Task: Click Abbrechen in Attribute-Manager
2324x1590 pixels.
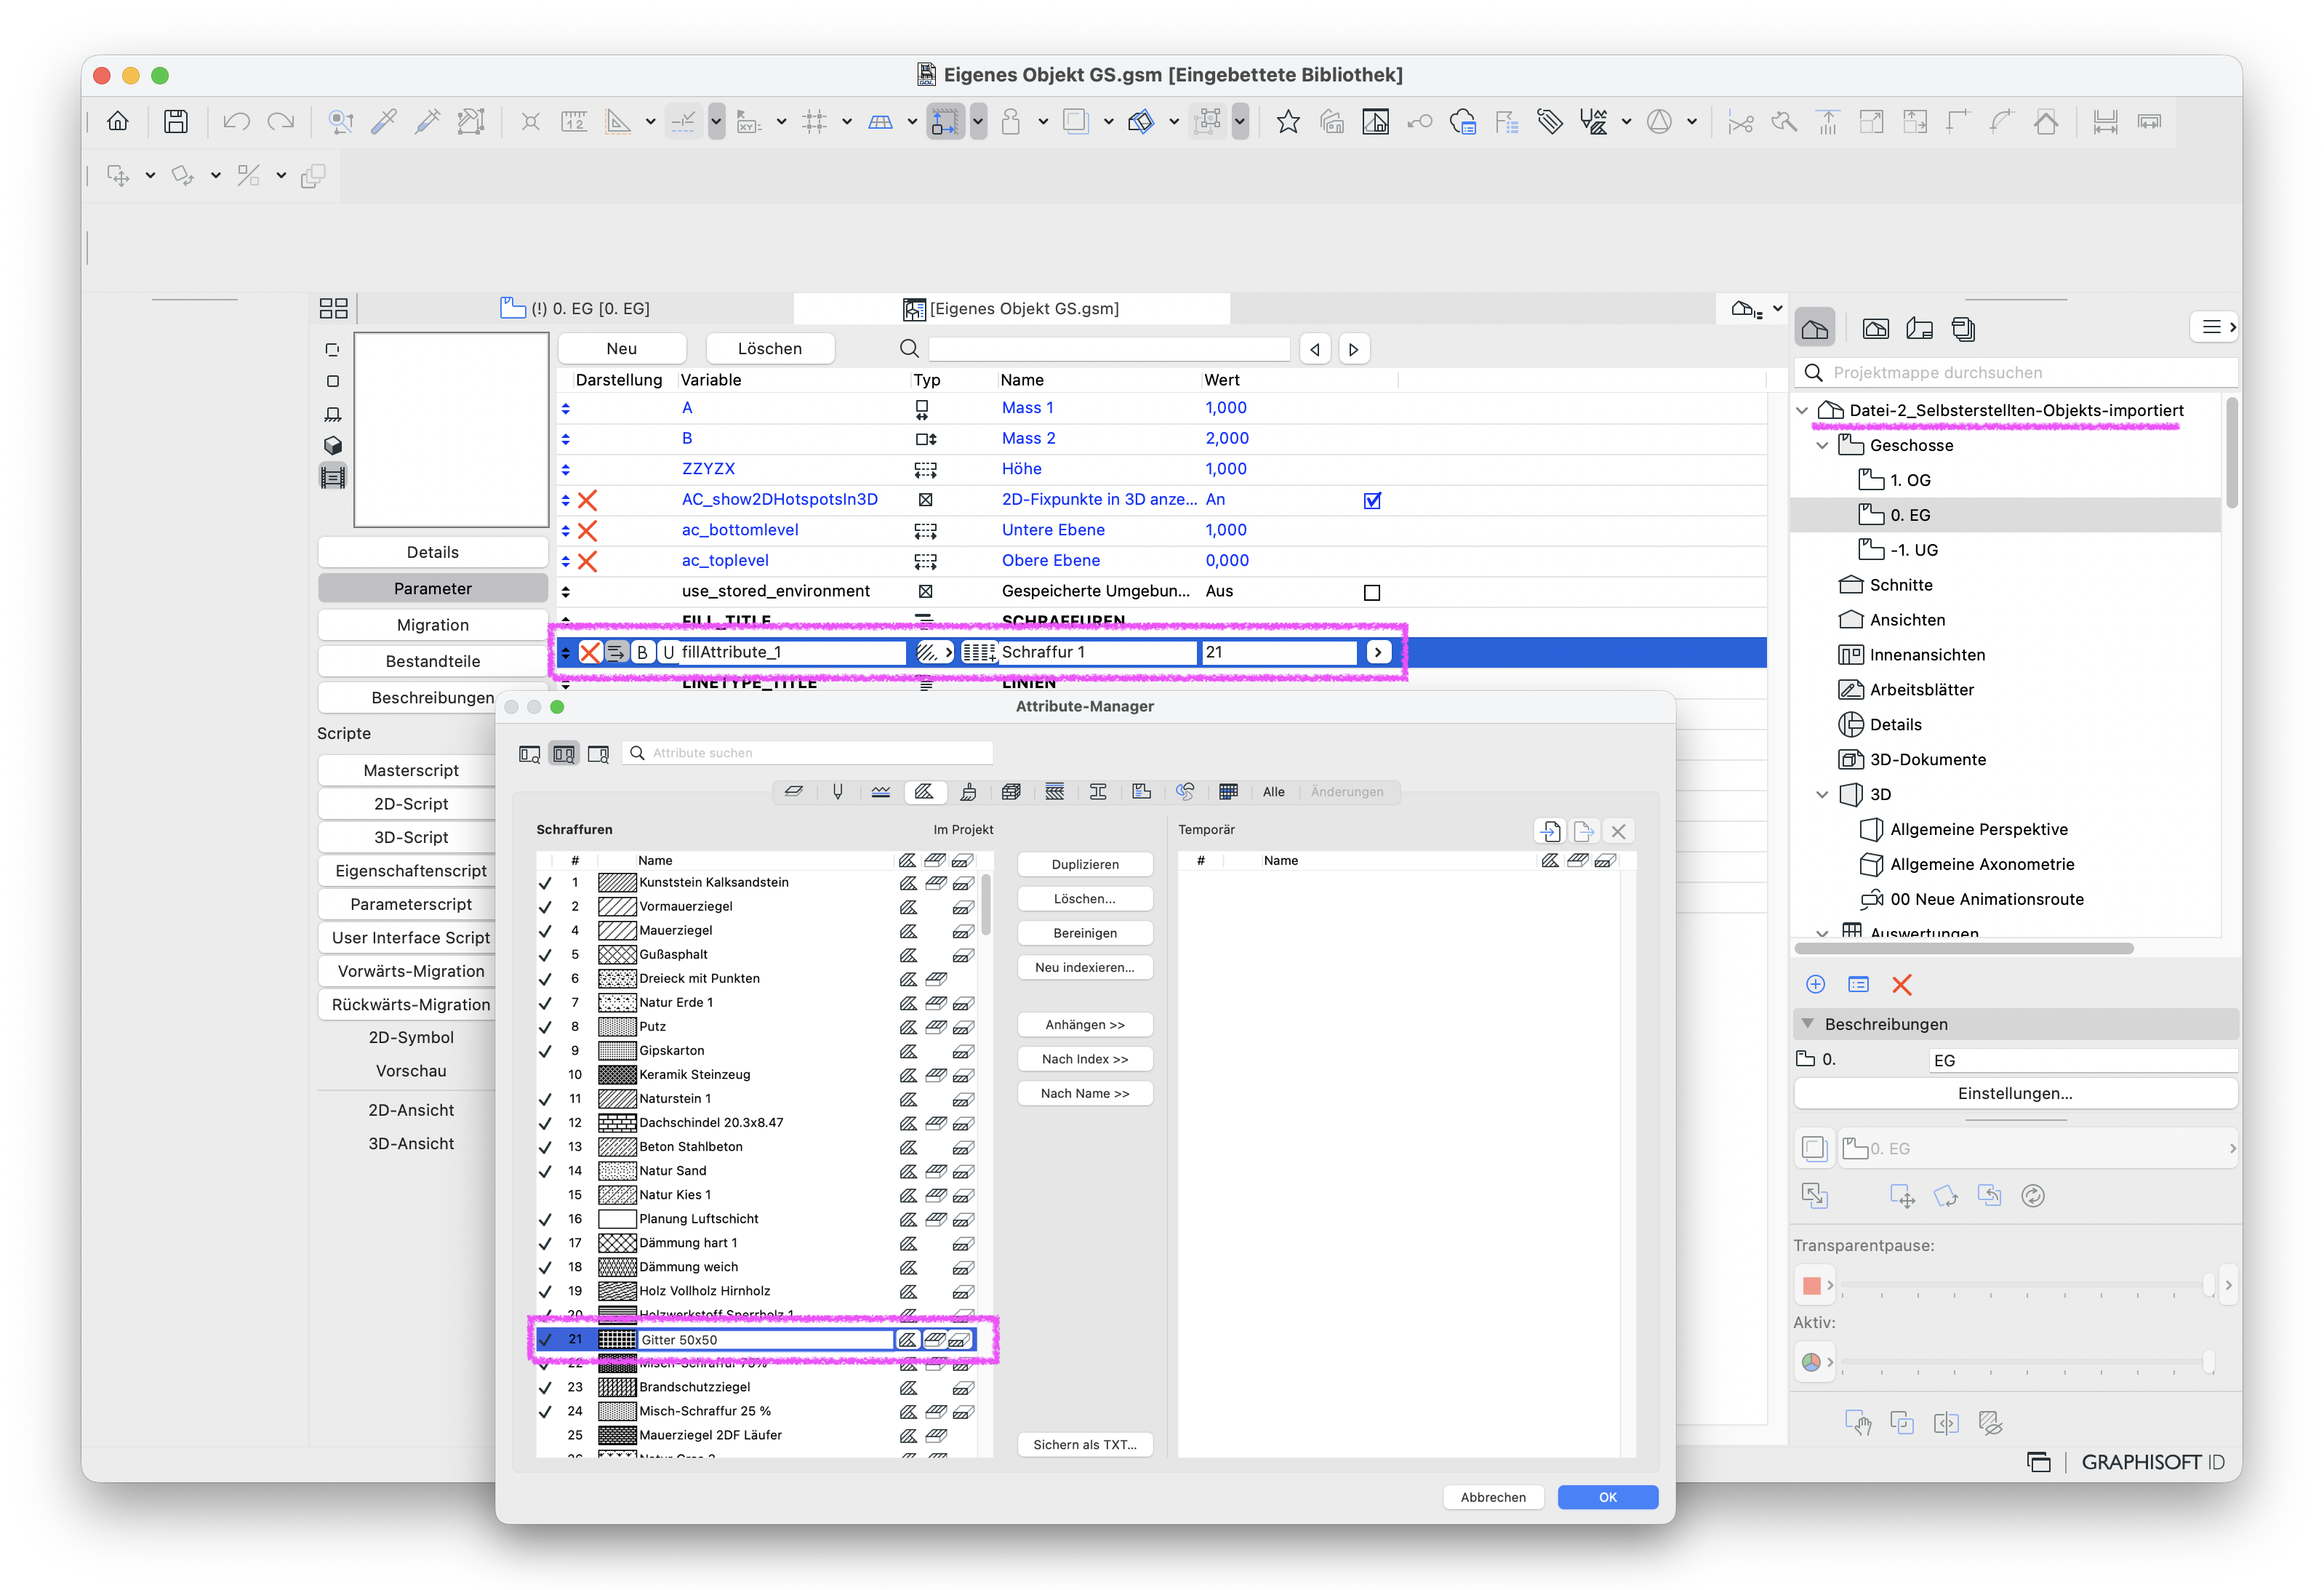Action: click(x=1492, y=1497)
